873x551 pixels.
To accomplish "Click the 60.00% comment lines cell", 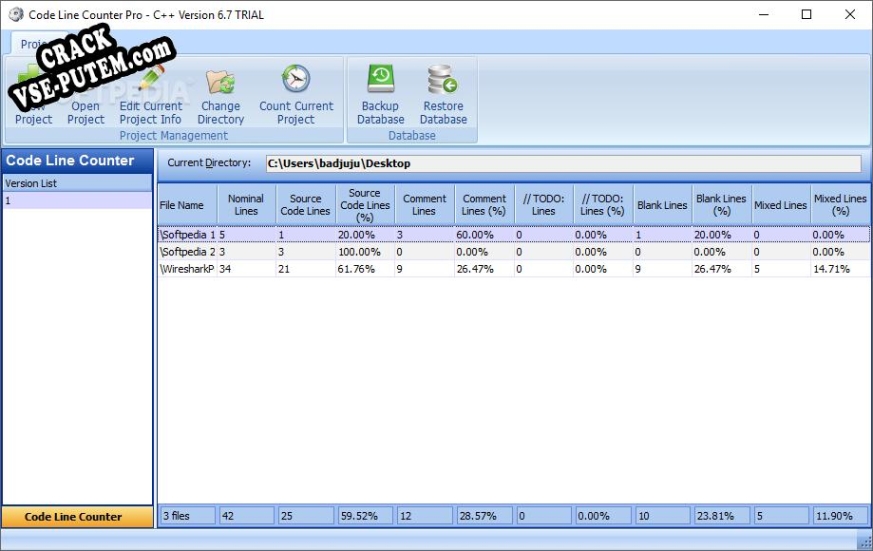I will pos(484,234).
